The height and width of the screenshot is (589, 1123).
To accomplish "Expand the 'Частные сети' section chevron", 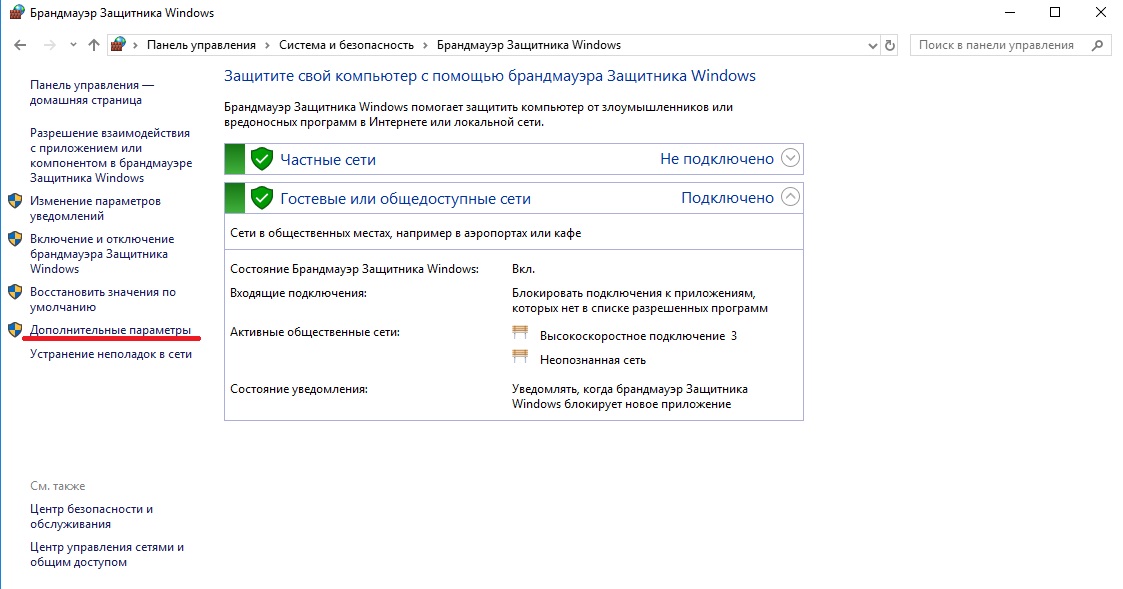I will (790, 158).
